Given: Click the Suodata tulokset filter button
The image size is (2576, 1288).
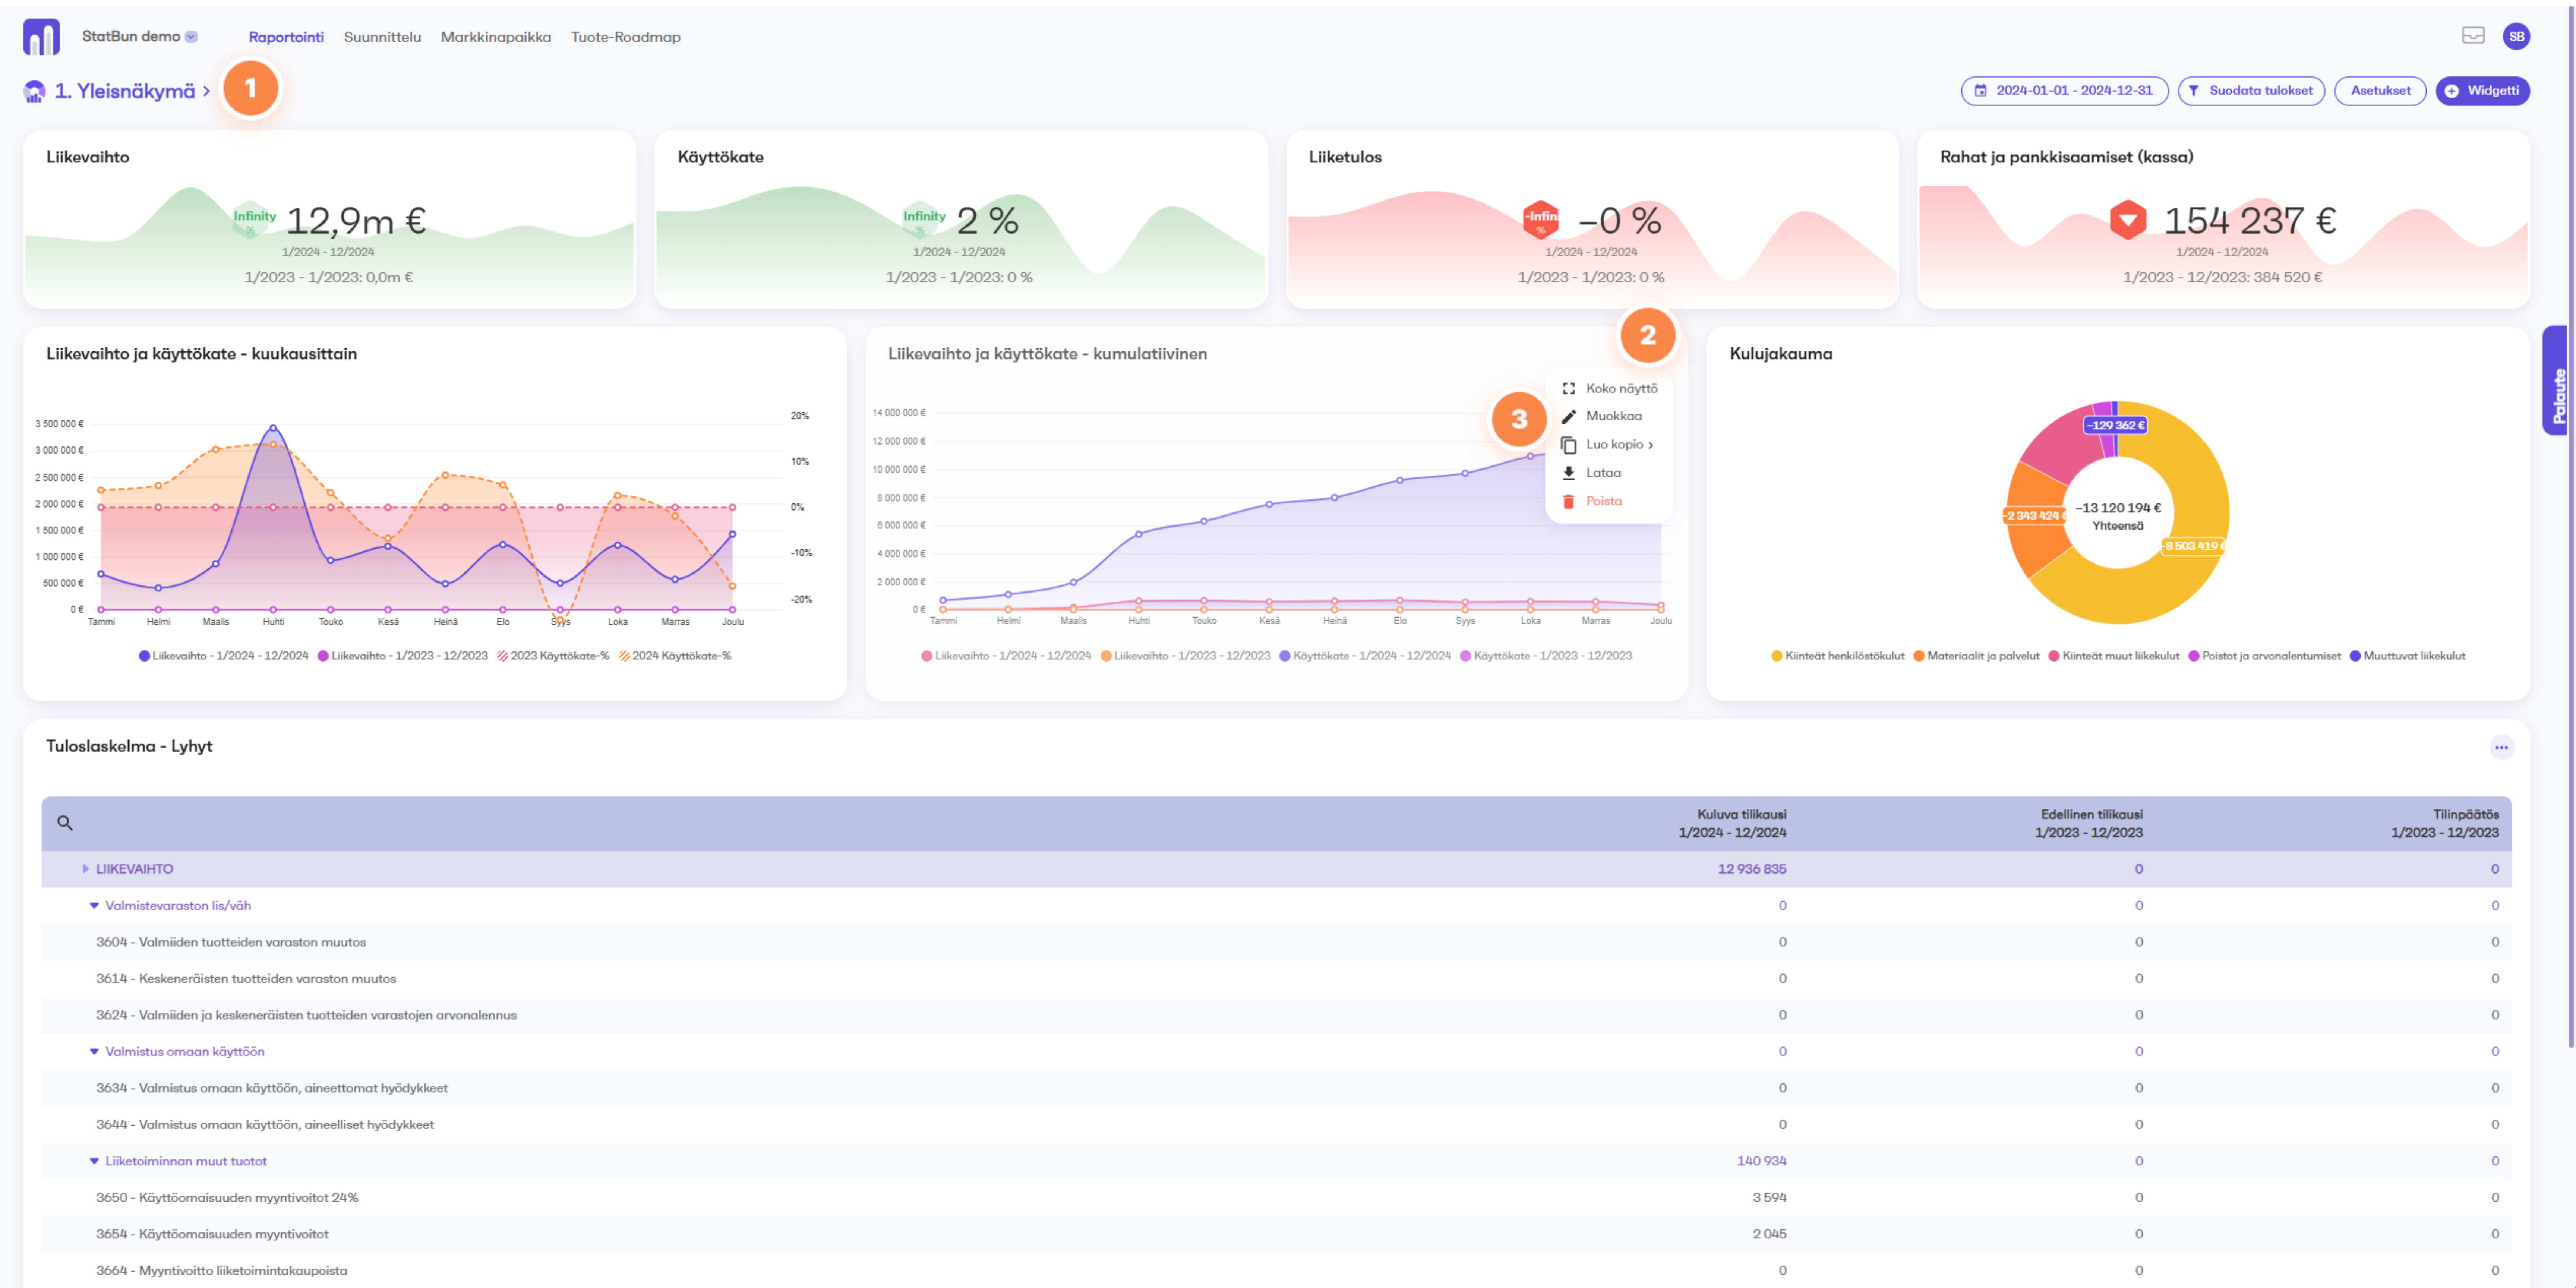Looking at the screenshot, I should [x=2251, y=91].
